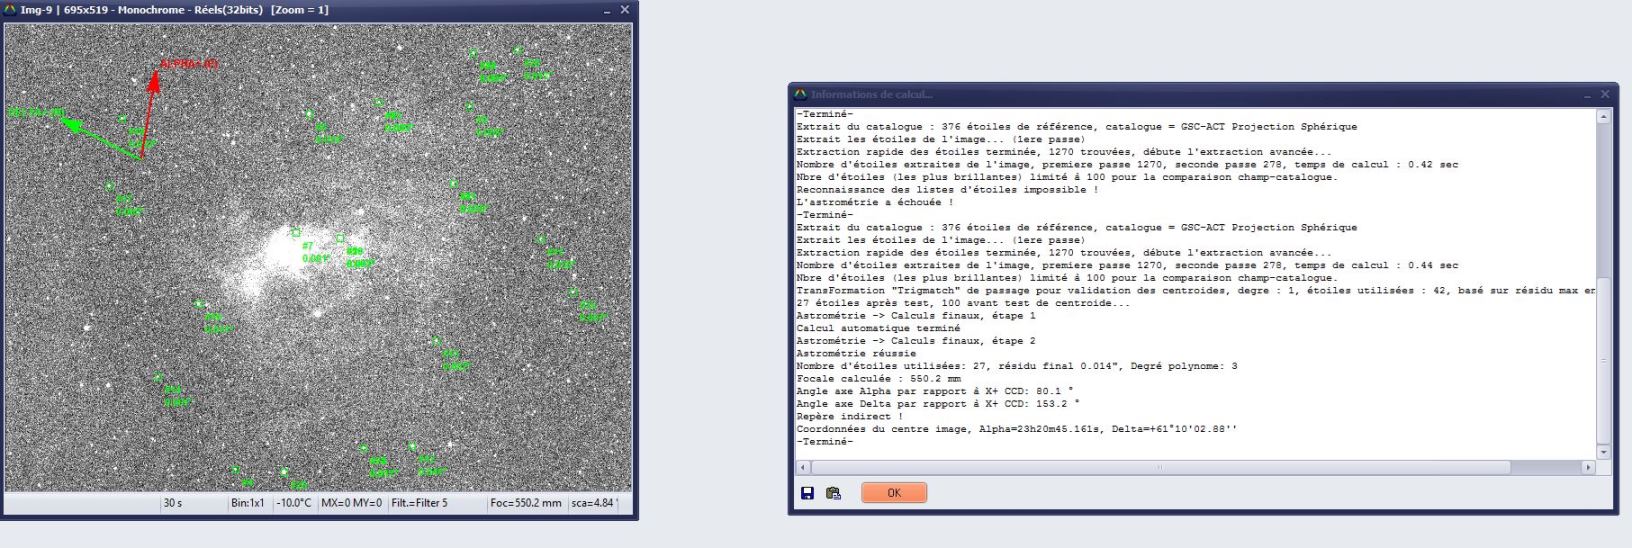The width and height of the screenshot is (1632, 548).
Task: Click the log's vertical scrollbar up arrow
Action: click(x=1604, y=117)
